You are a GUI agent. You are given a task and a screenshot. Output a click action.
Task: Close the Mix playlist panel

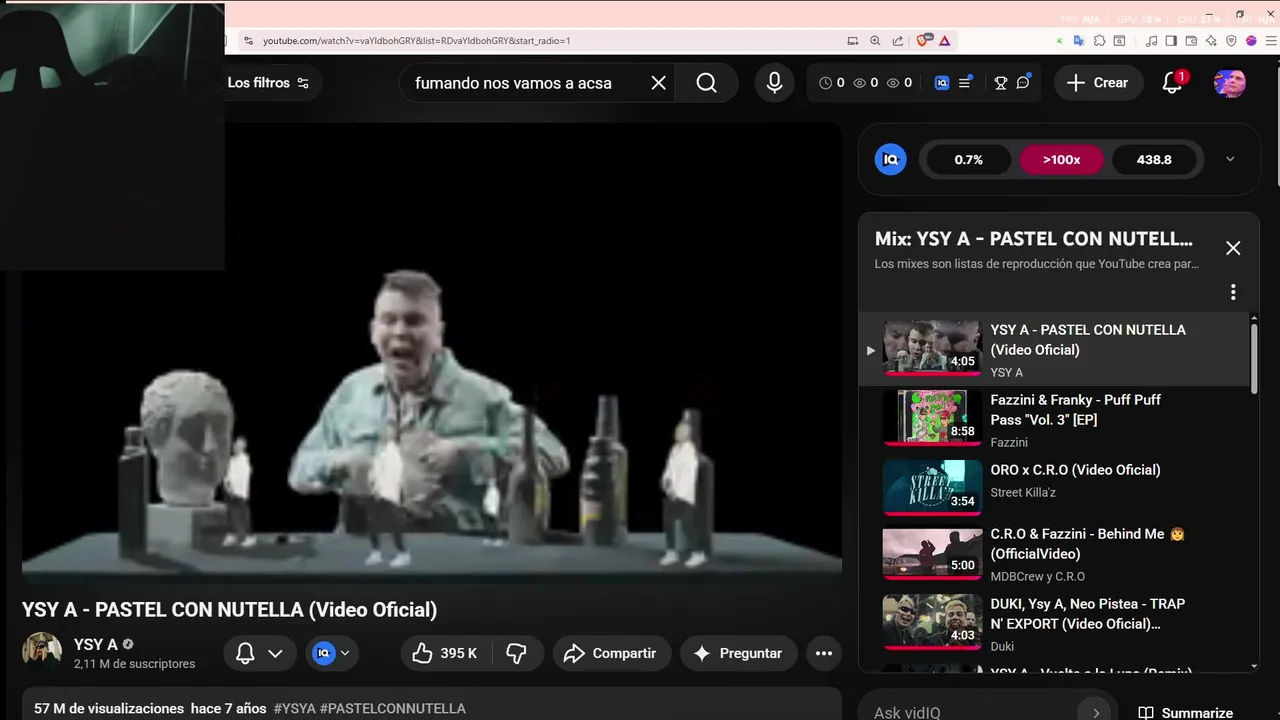click(1233, 248)
